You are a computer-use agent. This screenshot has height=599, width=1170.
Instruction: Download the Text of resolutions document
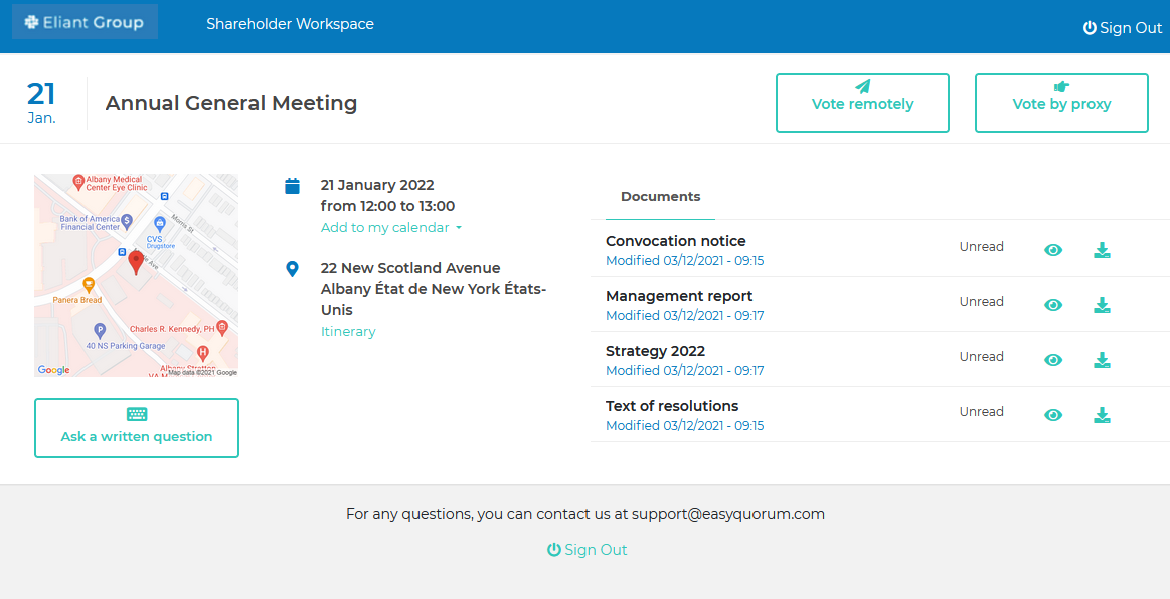click(1102, 415)
